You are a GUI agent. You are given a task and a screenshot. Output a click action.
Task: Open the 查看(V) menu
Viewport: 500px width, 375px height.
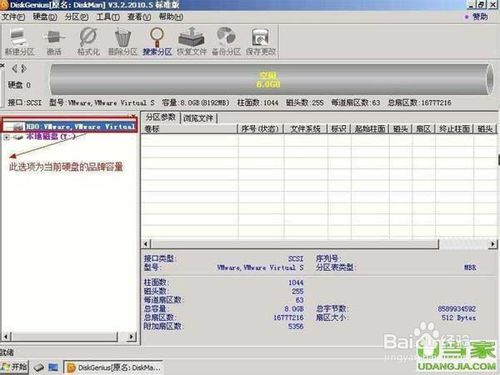[x=139, y=17]
